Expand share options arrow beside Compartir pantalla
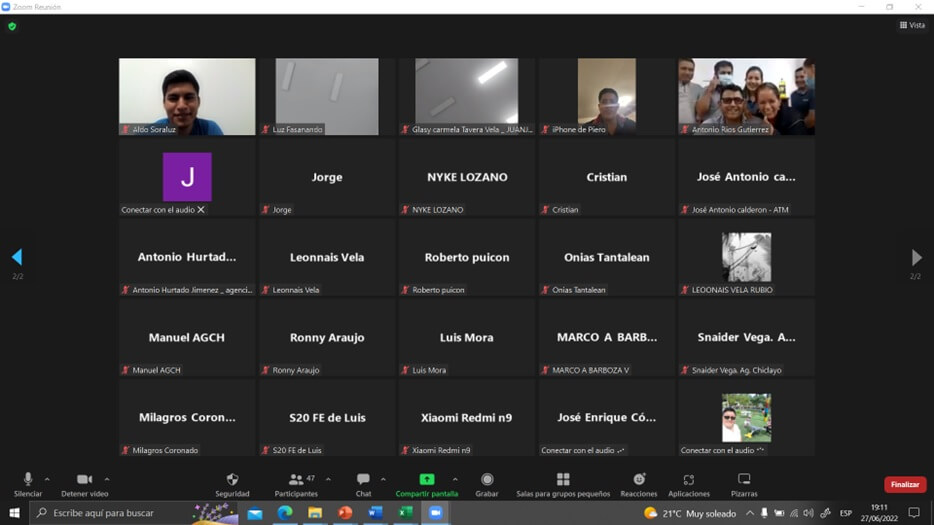 click(455, 479)
